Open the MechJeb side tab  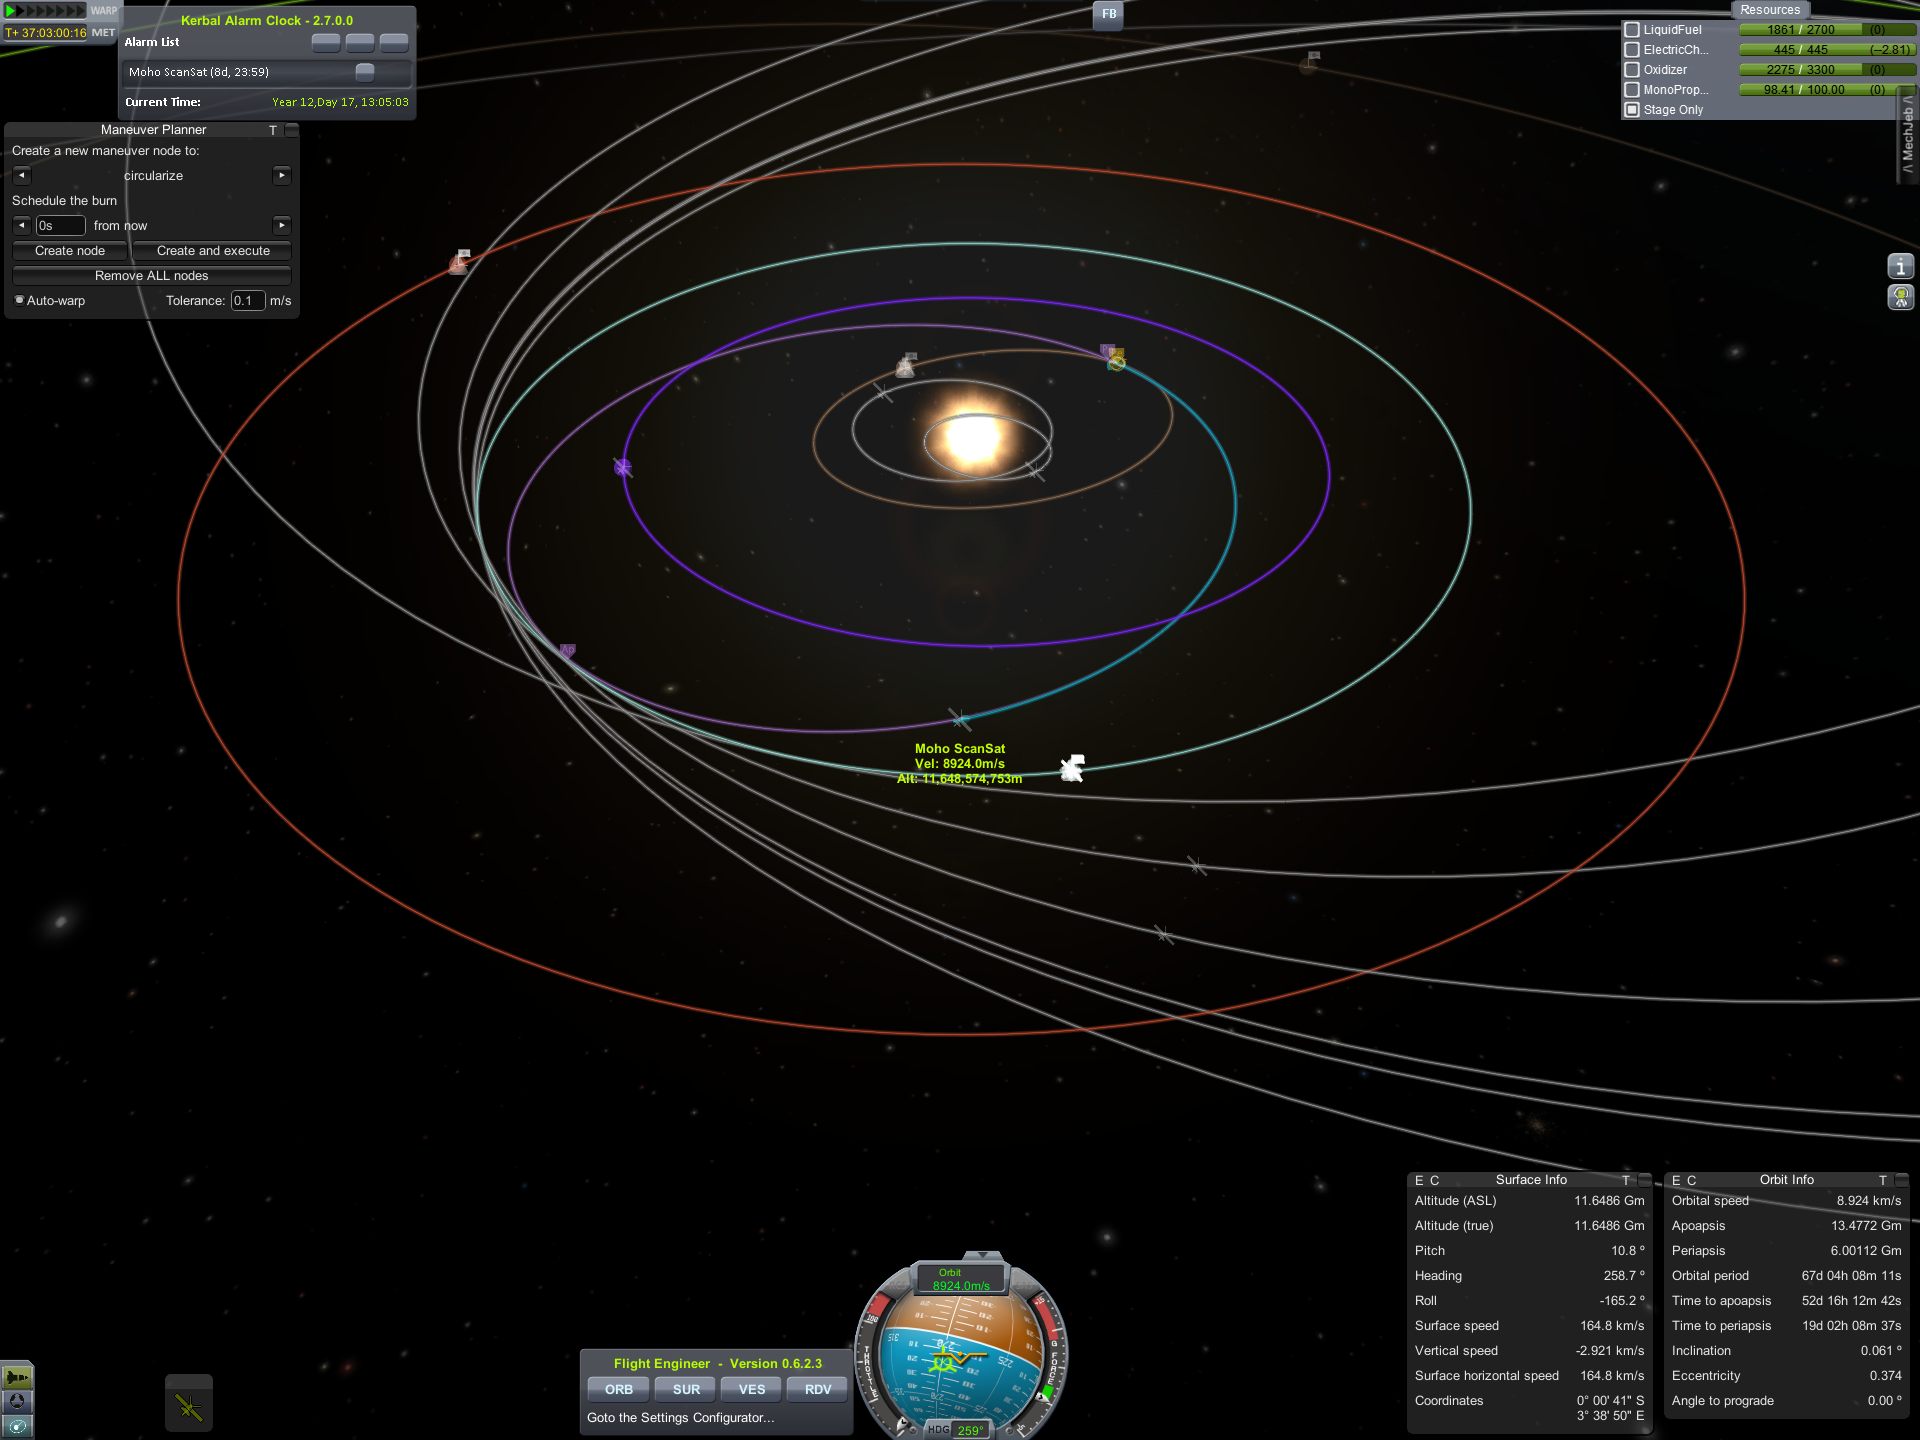pyautogui.click(x=1909, y=135)
